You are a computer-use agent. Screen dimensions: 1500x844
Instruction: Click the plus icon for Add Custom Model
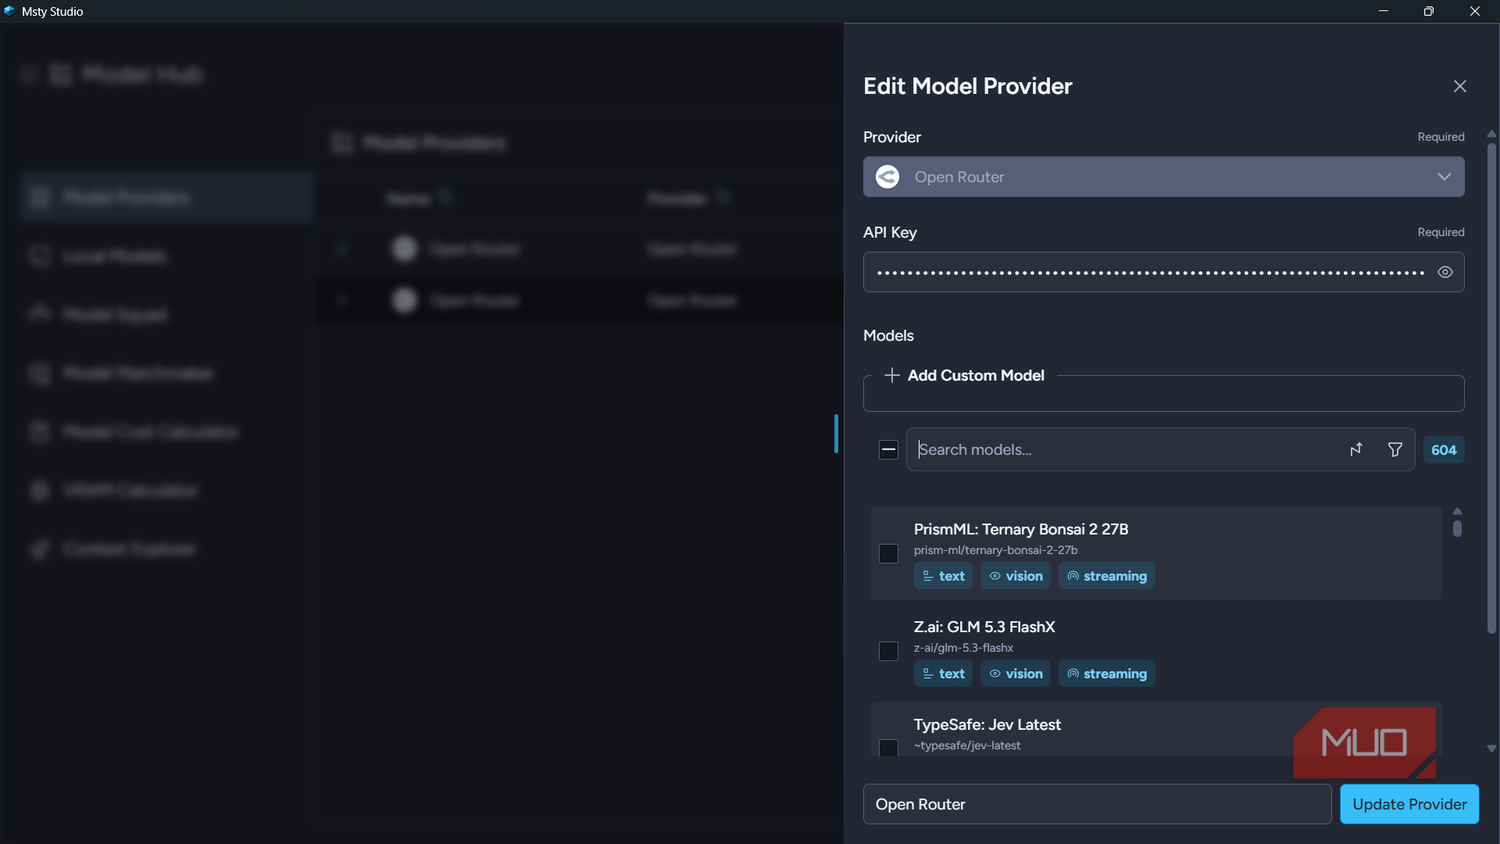tap(892, 375)
